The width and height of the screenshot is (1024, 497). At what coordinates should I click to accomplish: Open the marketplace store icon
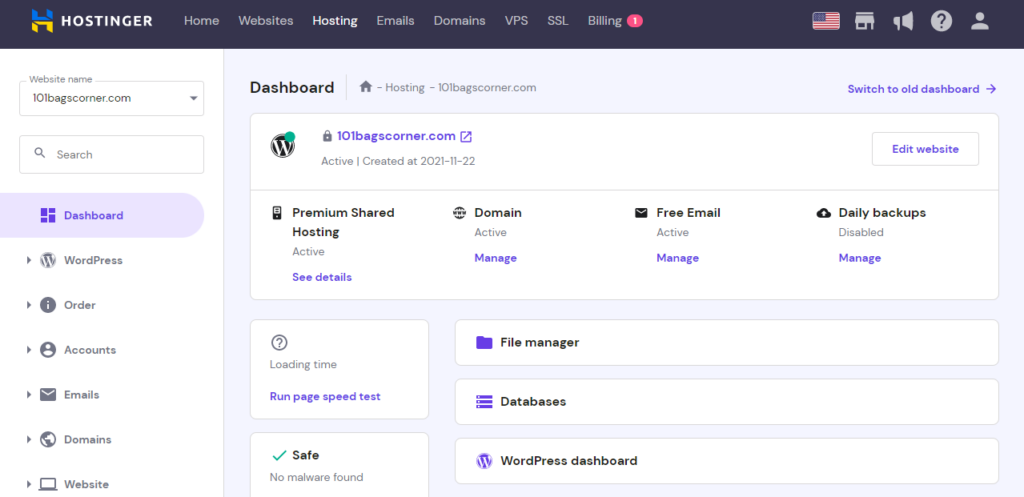(x=865, y=21)
